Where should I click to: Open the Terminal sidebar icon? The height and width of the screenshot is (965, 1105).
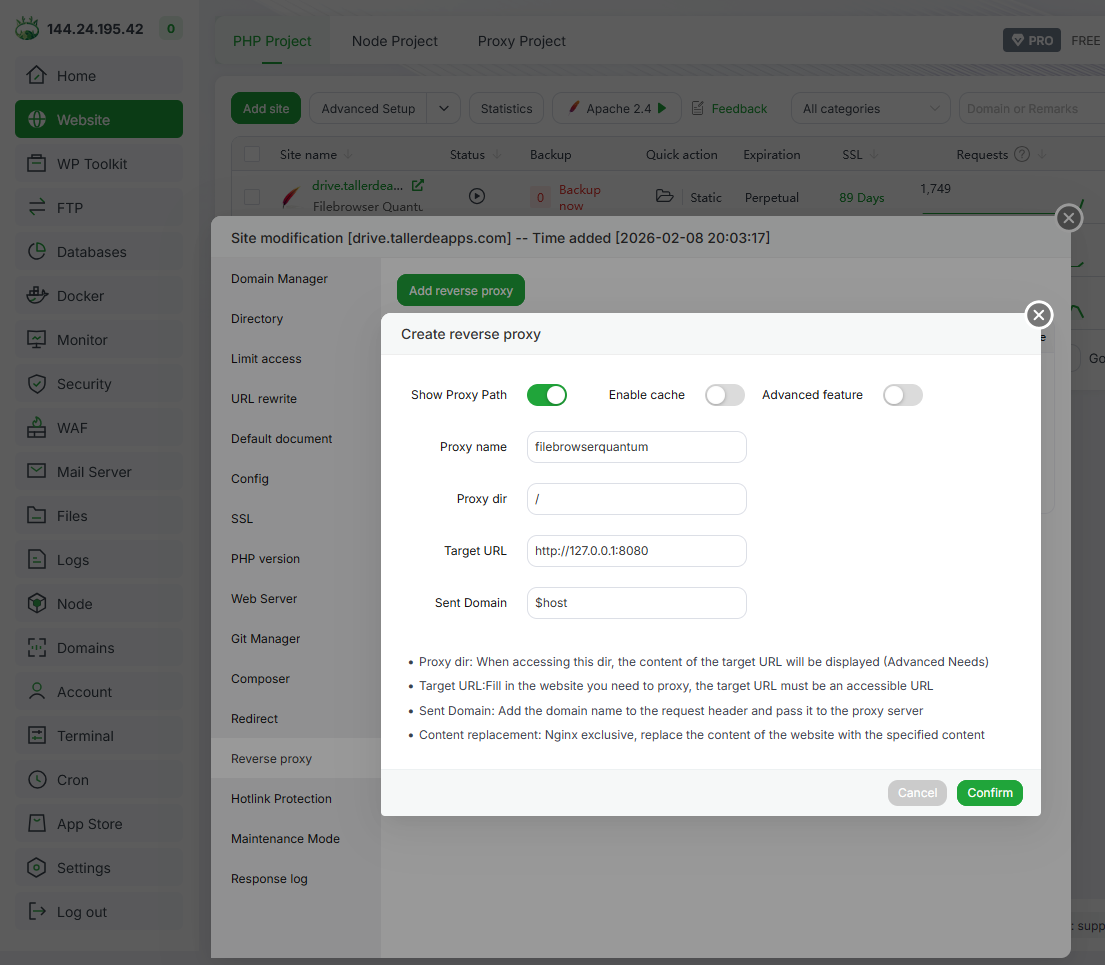point(37,736)
